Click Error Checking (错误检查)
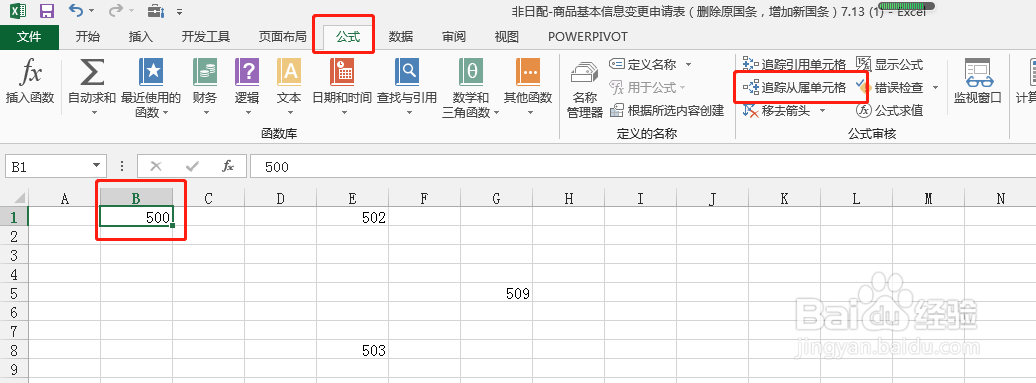 pyautogui.click(x=889, y=87)
